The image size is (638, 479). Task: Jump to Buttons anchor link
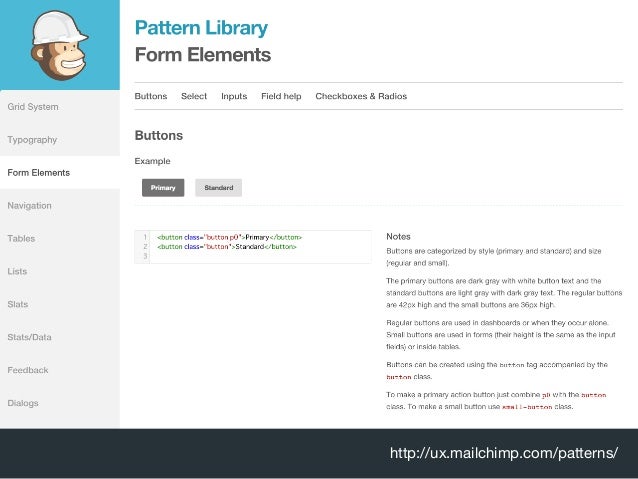[151, 96]
